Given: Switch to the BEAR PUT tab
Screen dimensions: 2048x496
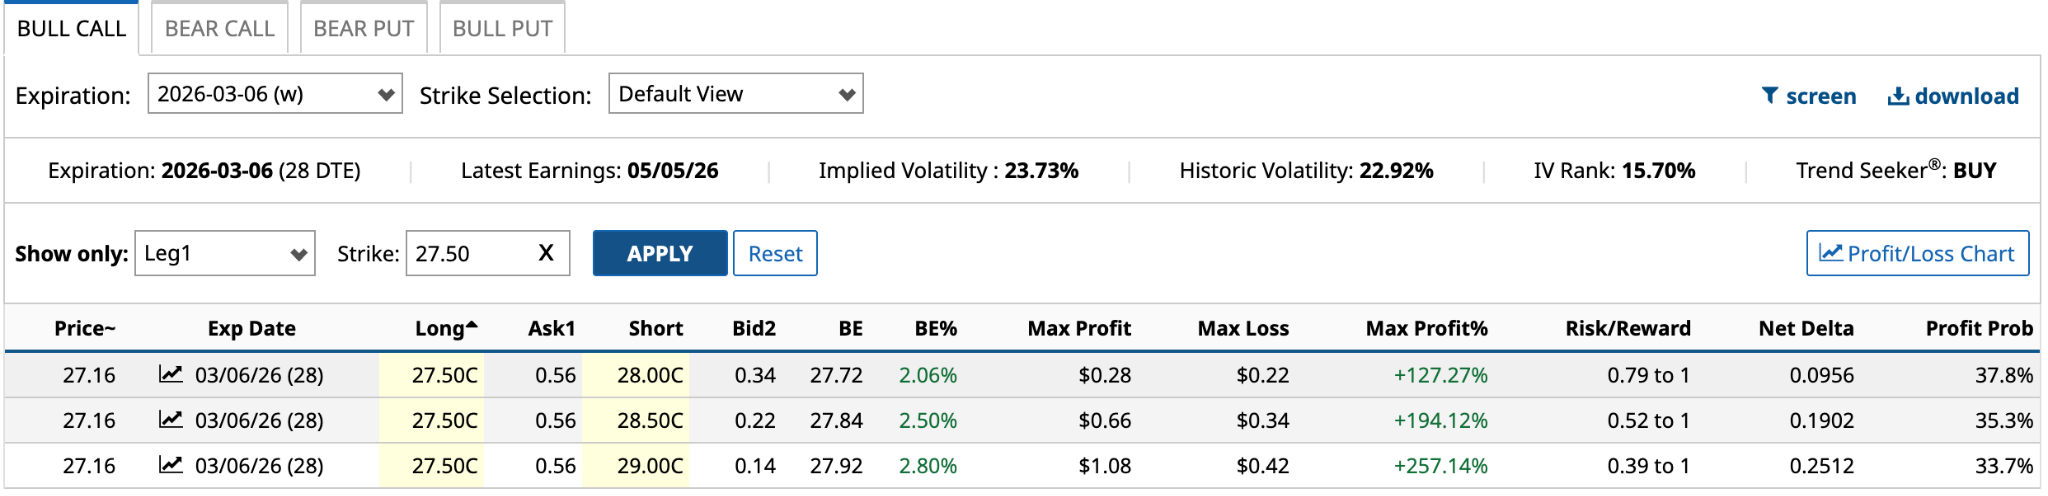Looking at the screenshot, I should pyautogui.click(x=363, y=28).
